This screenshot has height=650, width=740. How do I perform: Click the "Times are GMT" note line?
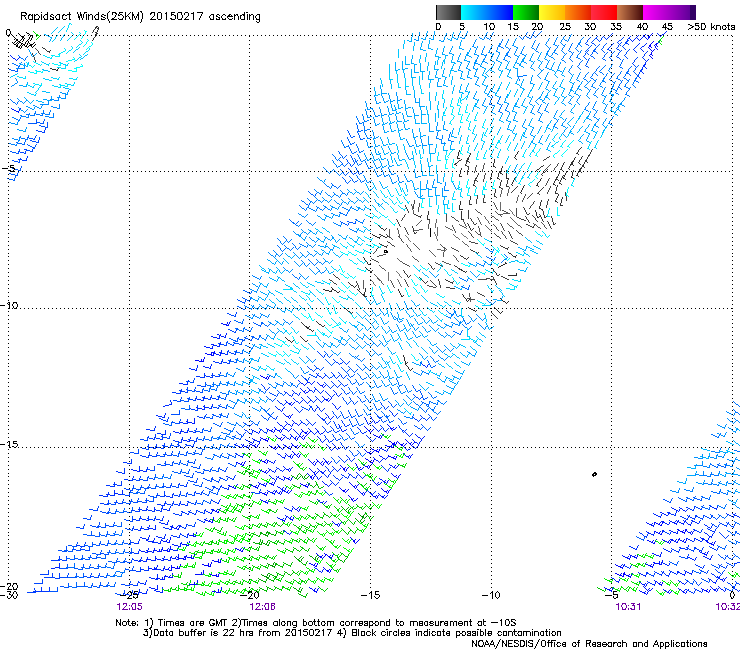[316, 623]
